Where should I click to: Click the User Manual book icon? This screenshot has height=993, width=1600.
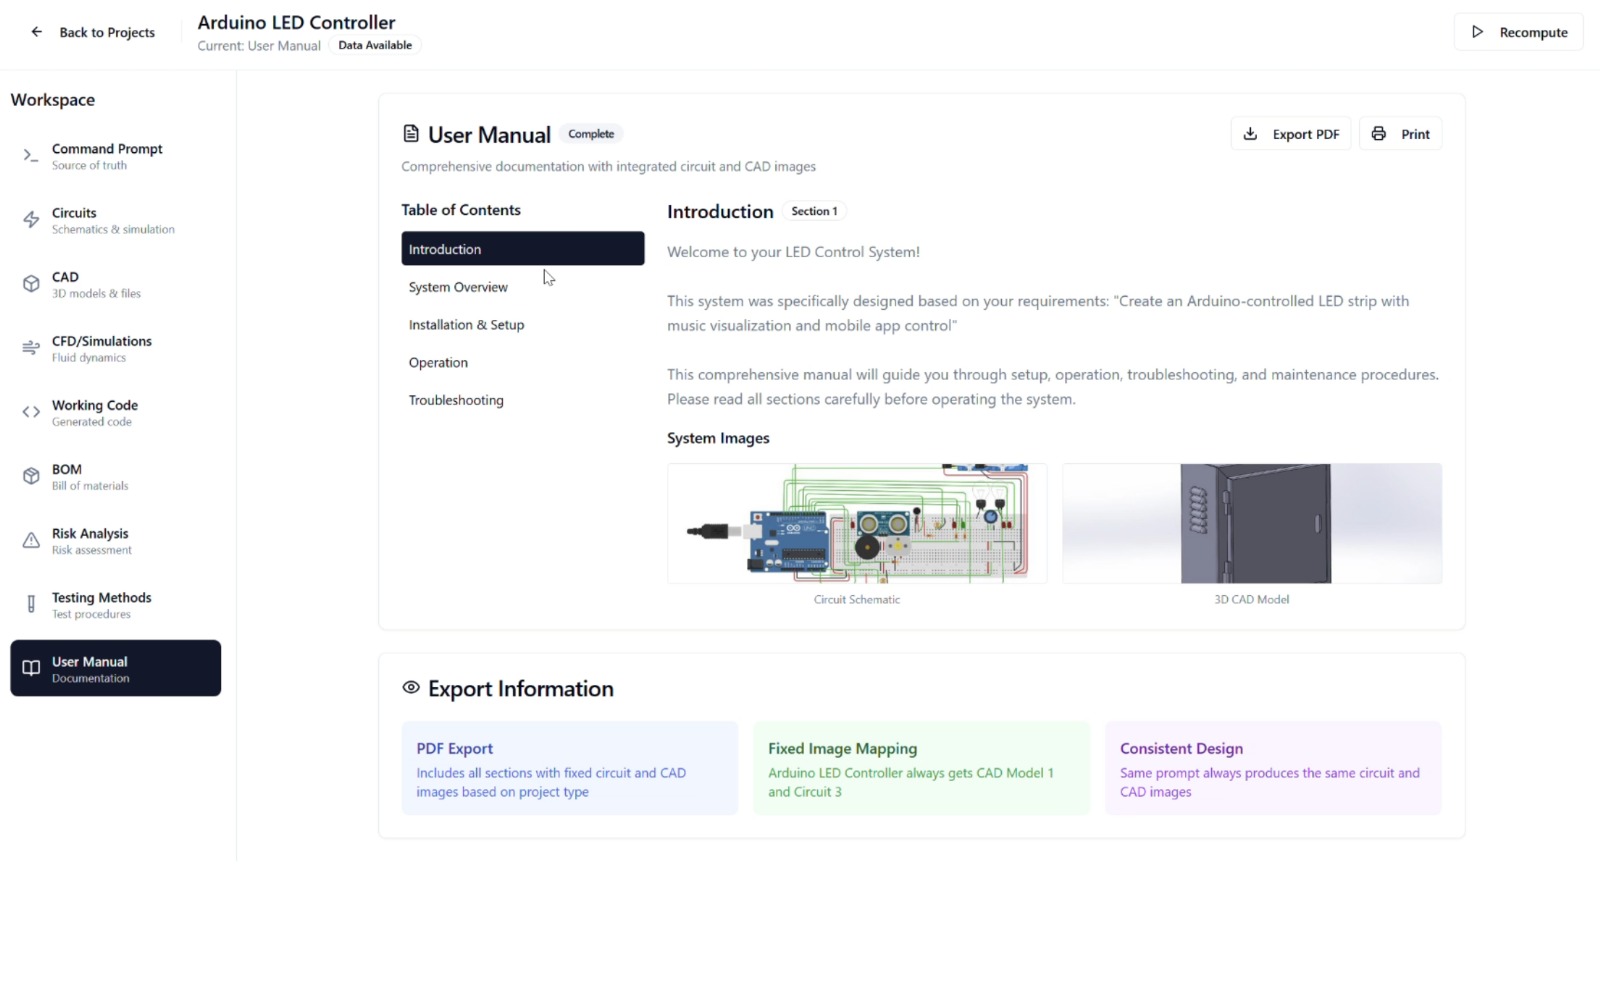click(x=31, y=668)
